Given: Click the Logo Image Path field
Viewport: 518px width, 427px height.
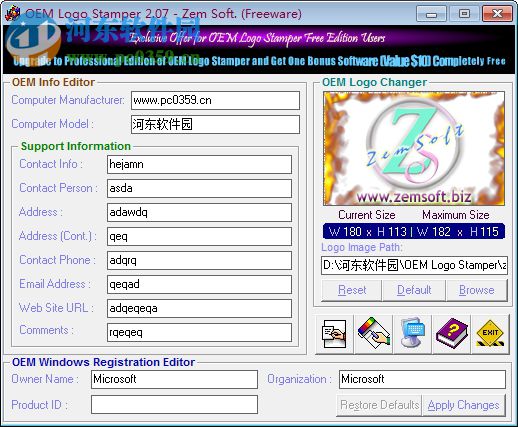Looking at the screenshot, I should (x=414, y=265).
